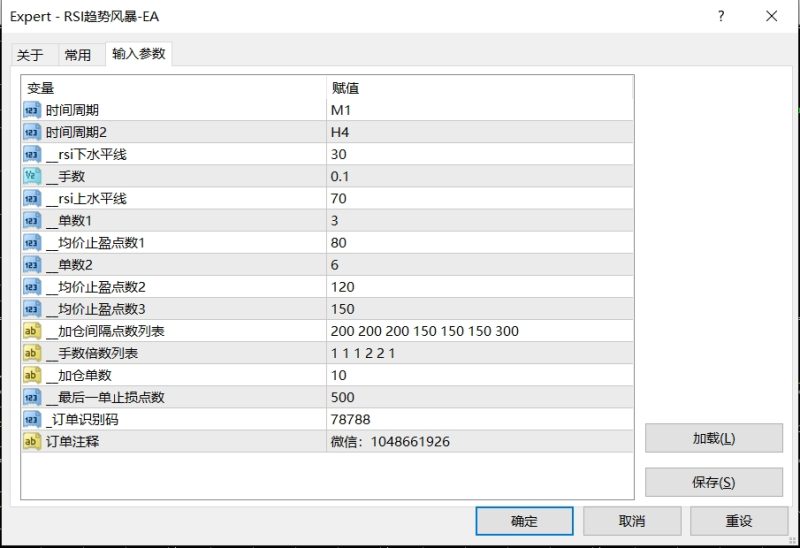Select the string icon beside __加仓间隔点数列表
Screen dimensions: 800x548
[32, 331]
